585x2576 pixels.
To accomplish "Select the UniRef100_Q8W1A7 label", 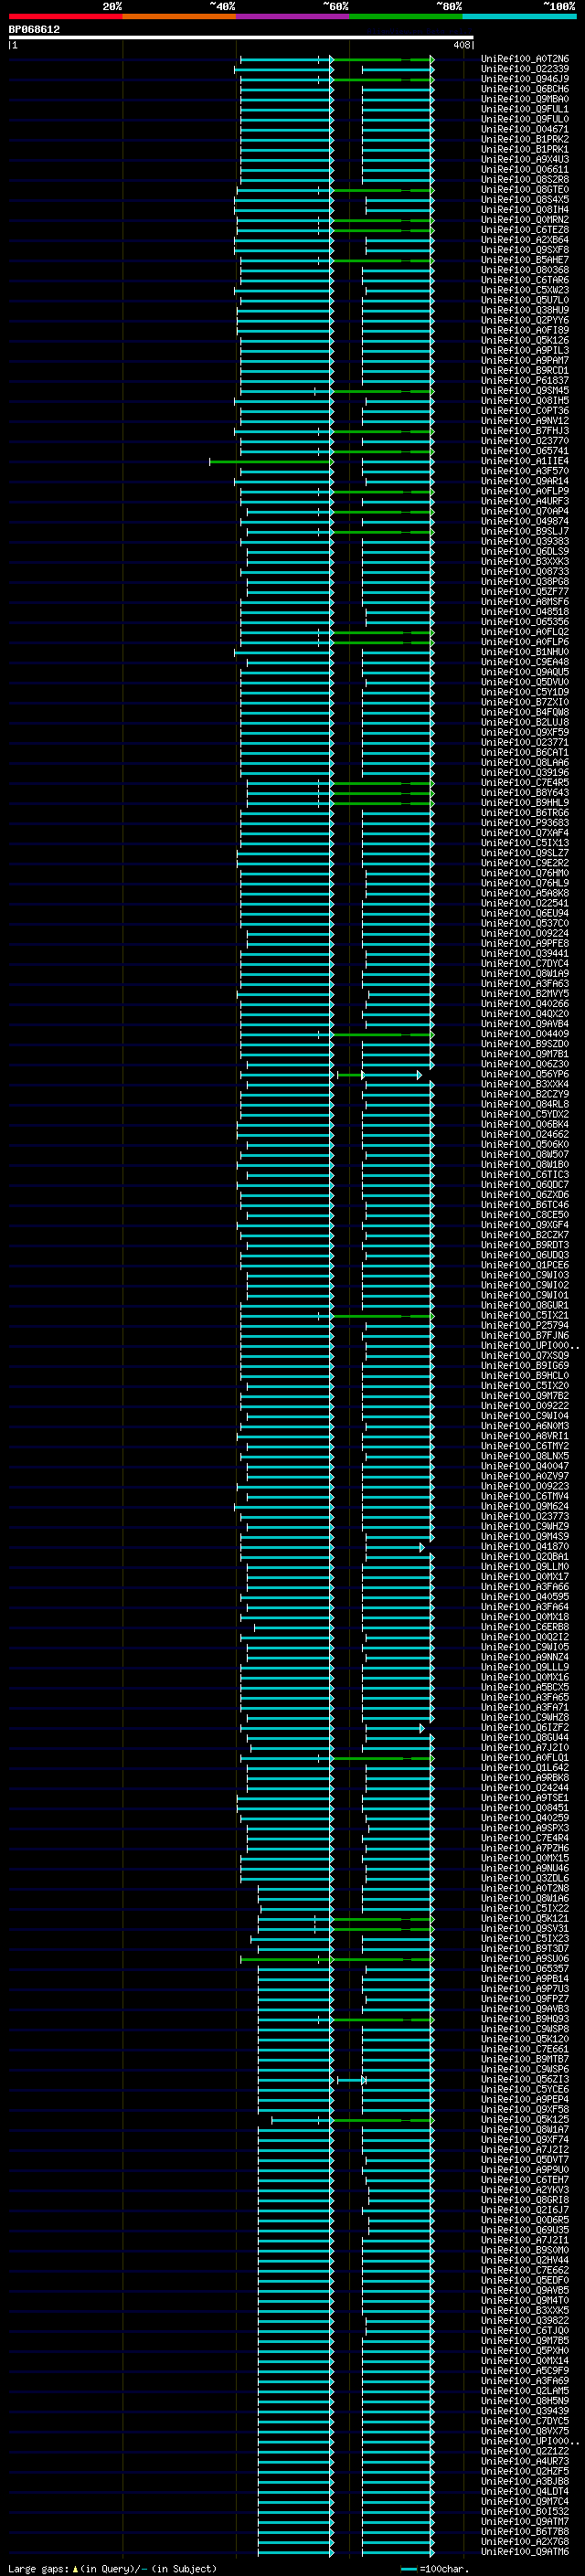I will 525,2129.
